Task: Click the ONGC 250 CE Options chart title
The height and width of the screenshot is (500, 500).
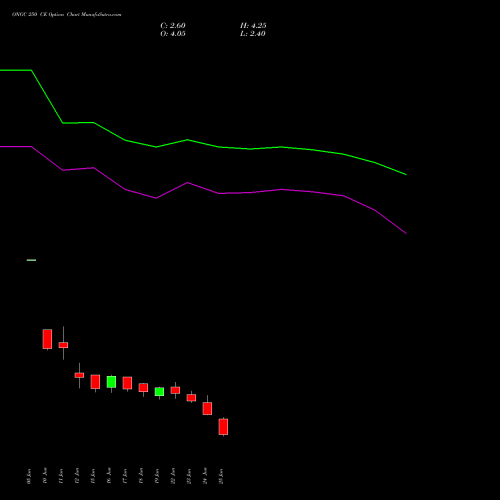Action: pyautogui.click(x=67, y=15)
